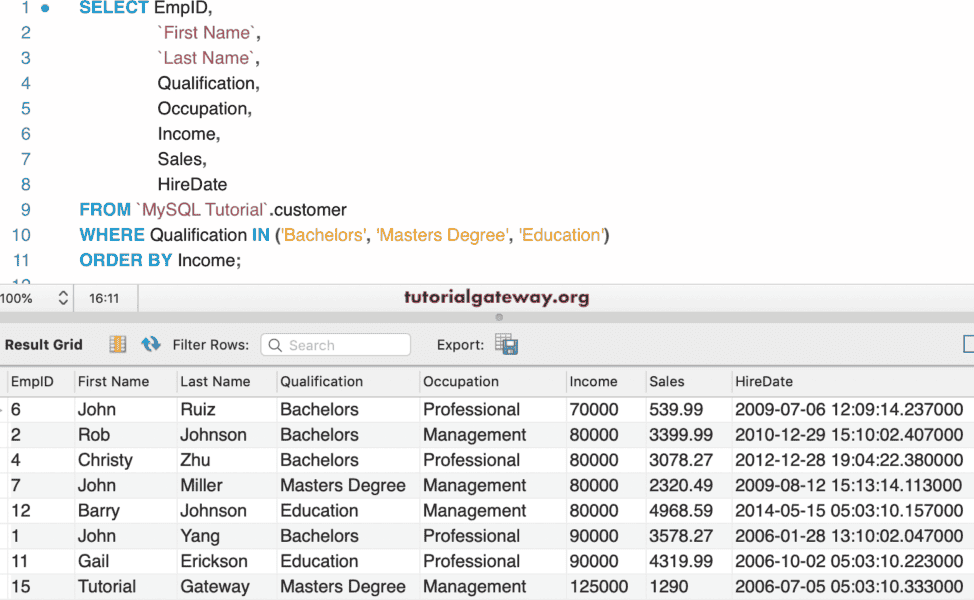This screenshot has height=600, width=974.
Task: Open the 100% zoom stepper
Action: (x=63, y=298)
